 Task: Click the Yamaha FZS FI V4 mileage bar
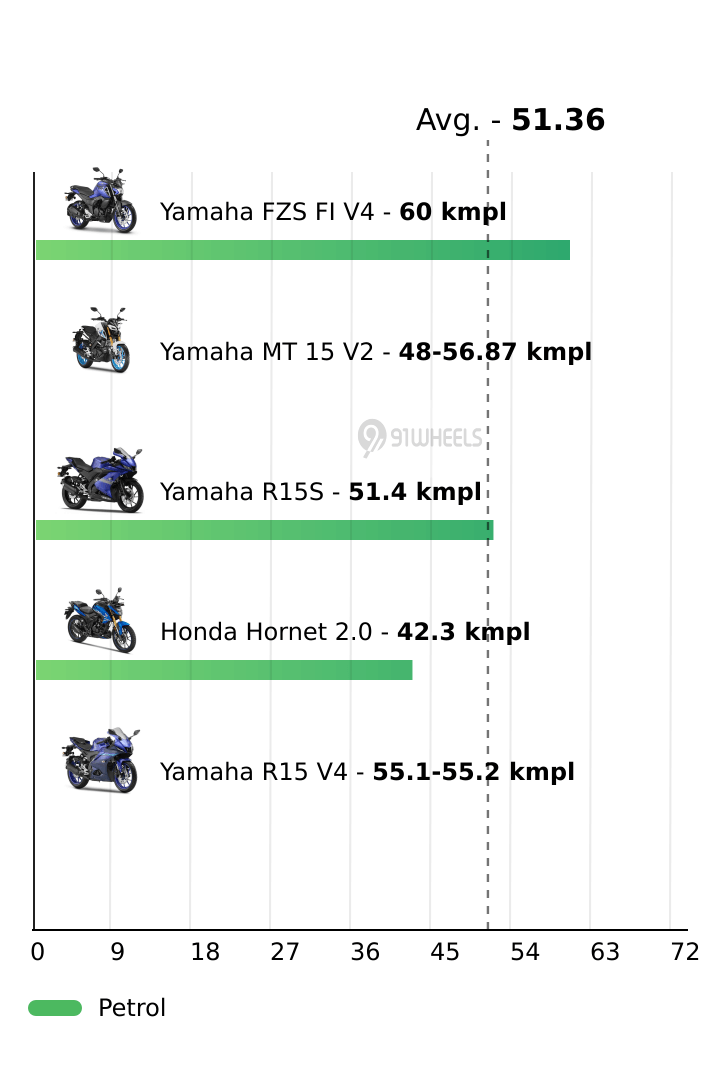(x=302, y=250)
